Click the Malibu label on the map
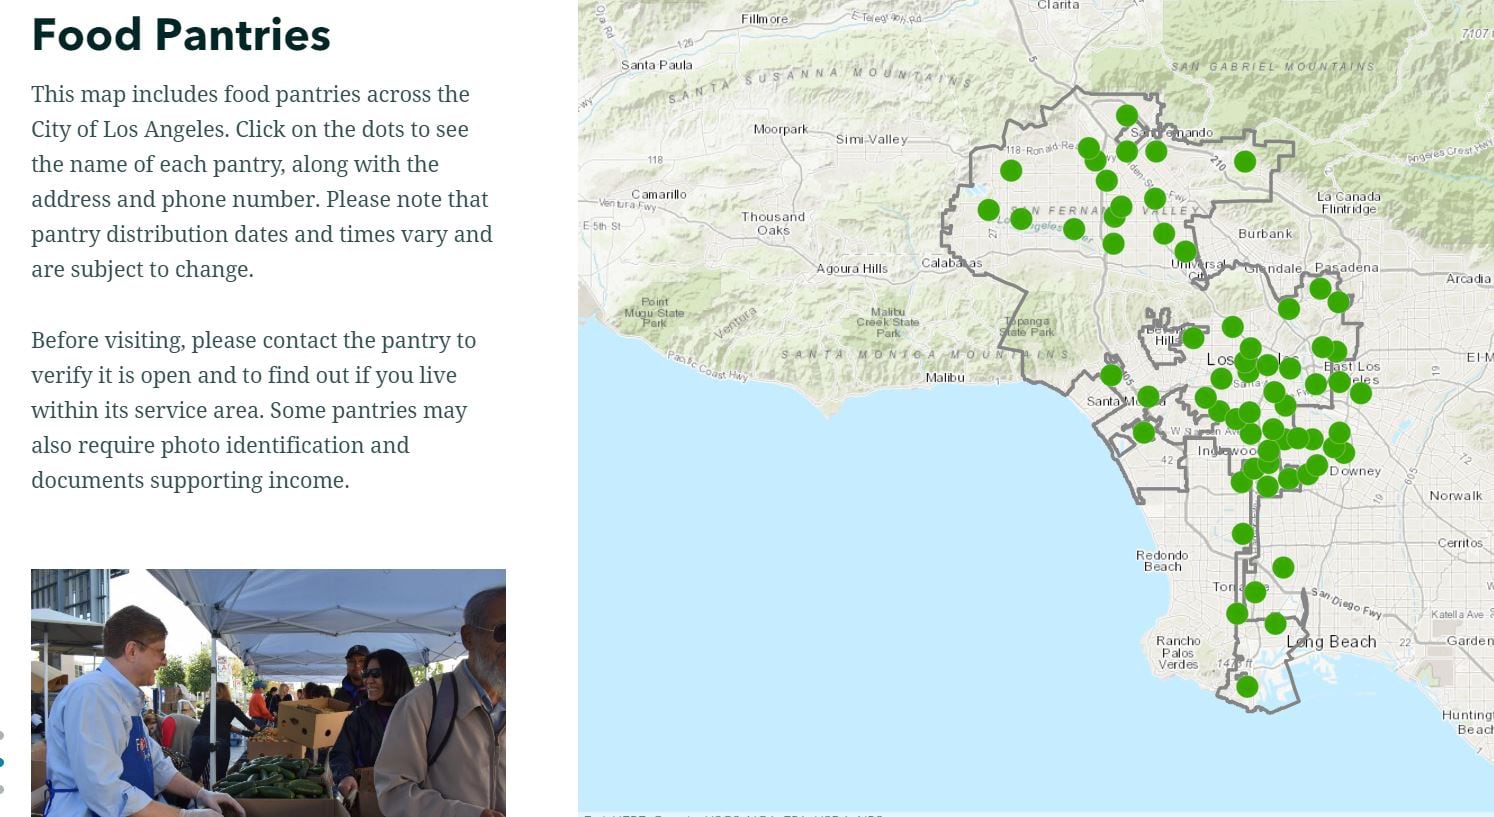Viewport: 1494px width, 817px height. pyautogui.click(x=945, y=378)
